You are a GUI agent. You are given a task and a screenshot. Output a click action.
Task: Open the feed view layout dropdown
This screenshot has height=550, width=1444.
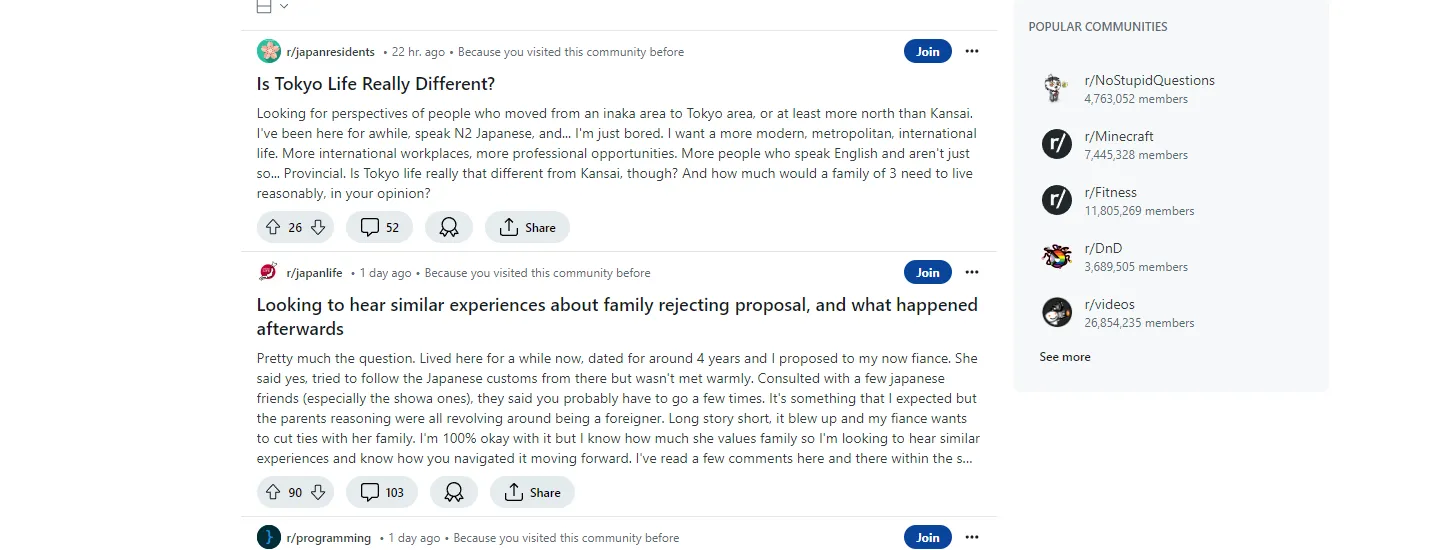click(272, 6)
